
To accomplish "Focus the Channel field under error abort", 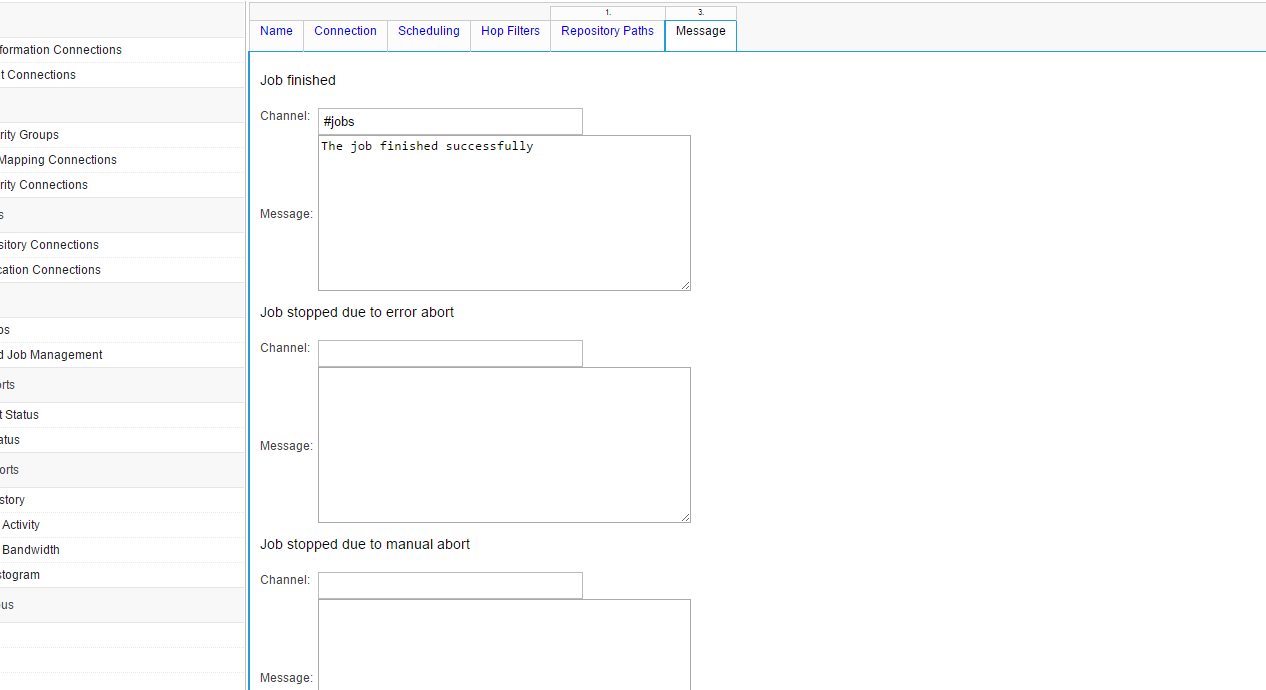I will click(450, 354).
